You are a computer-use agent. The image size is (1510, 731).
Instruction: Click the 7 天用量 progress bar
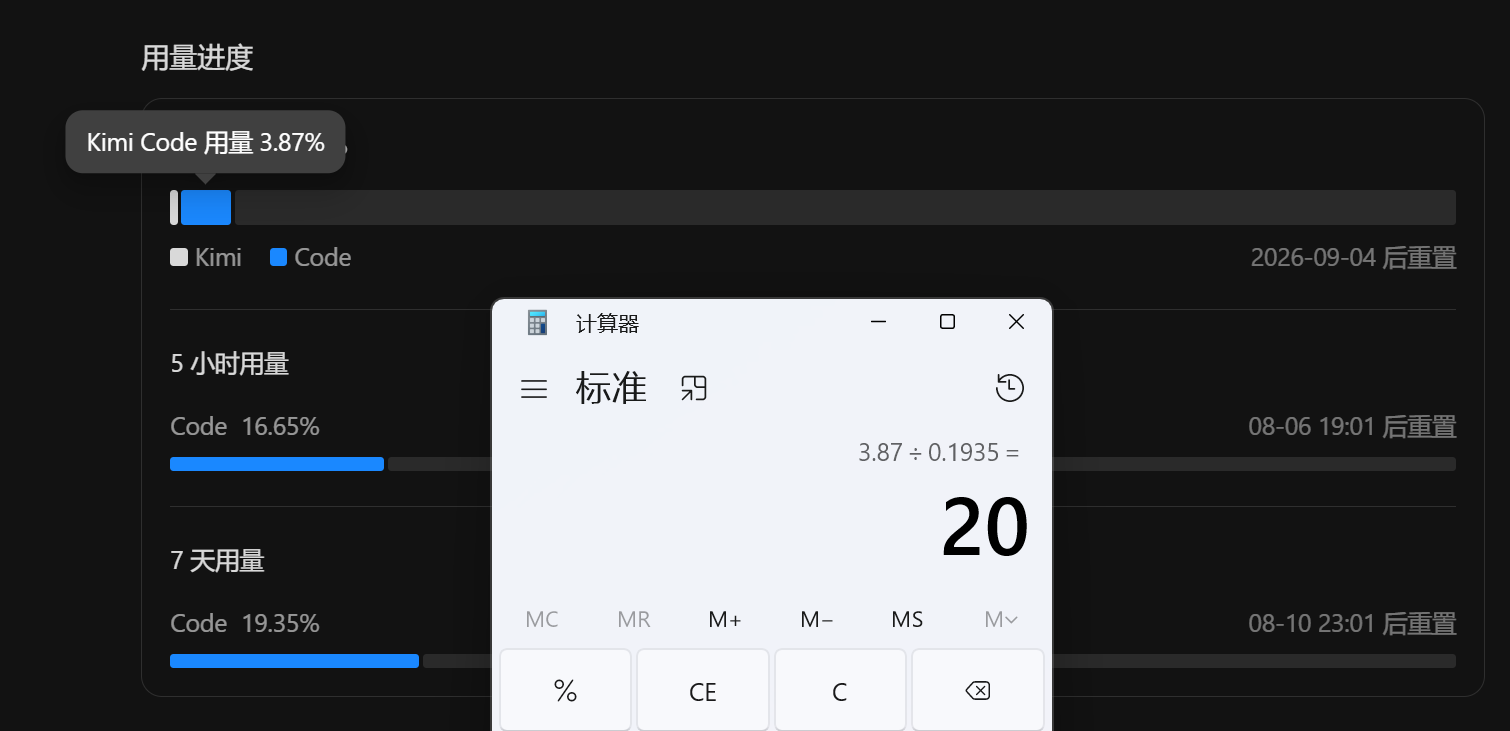click(813, 661)
